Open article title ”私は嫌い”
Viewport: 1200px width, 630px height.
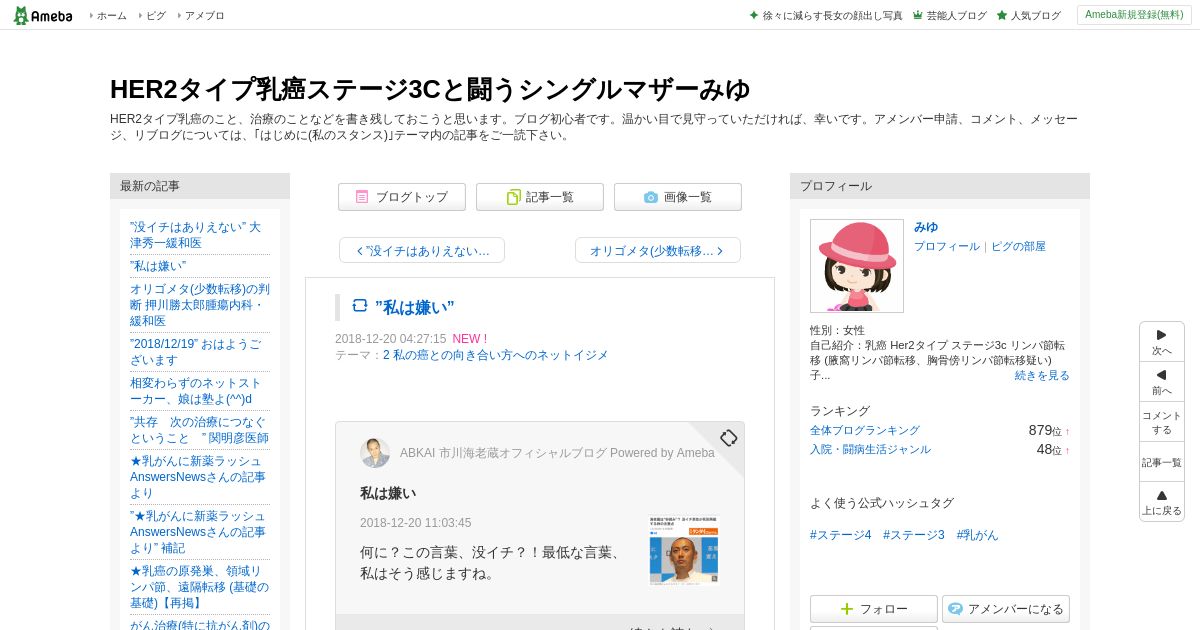[x=414, y=307]
